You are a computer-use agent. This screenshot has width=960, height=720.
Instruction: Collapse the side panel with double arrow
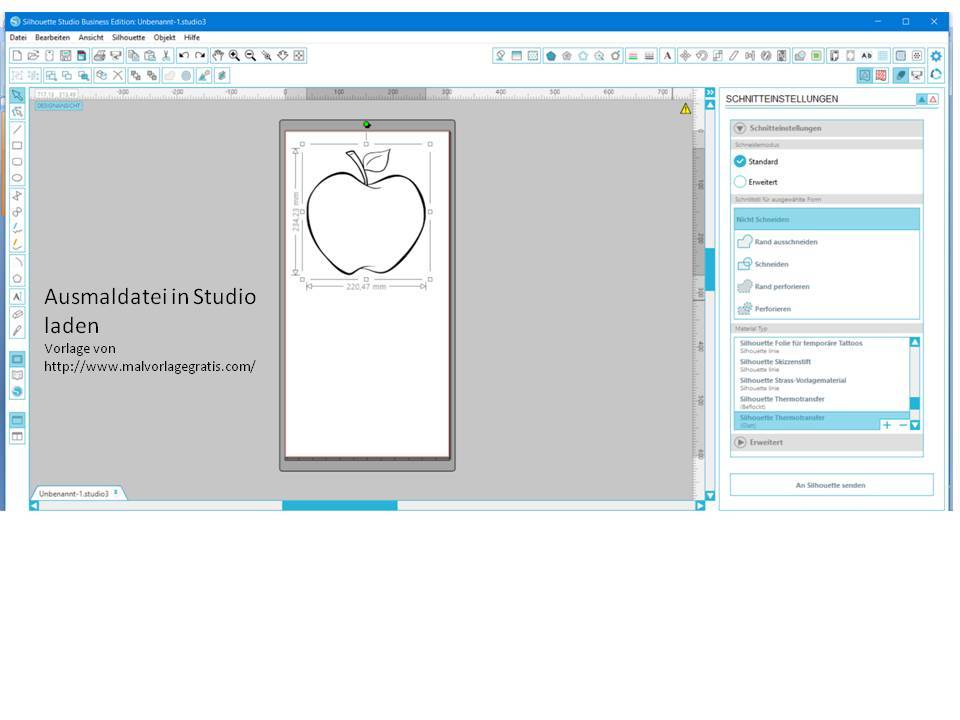coord(710,92)
